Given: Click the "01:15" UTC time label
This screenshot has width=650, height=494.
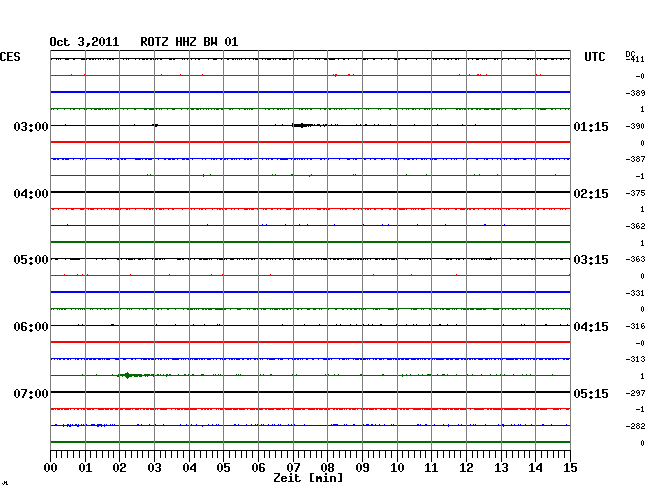Looking at the screenshot, I should tap(591, 127).
